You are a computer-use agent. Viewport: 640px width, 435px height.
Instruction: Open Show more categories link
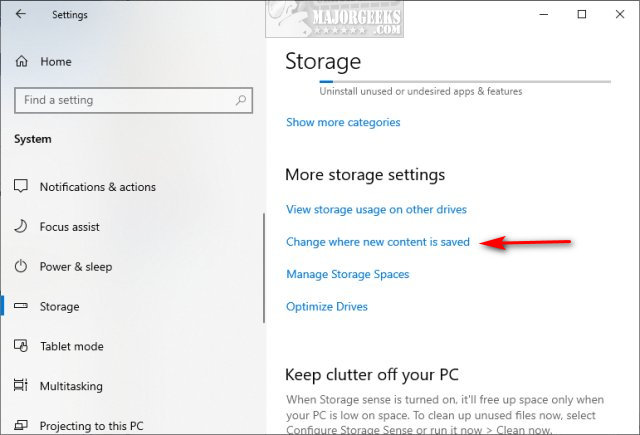(x=343, y=122)
